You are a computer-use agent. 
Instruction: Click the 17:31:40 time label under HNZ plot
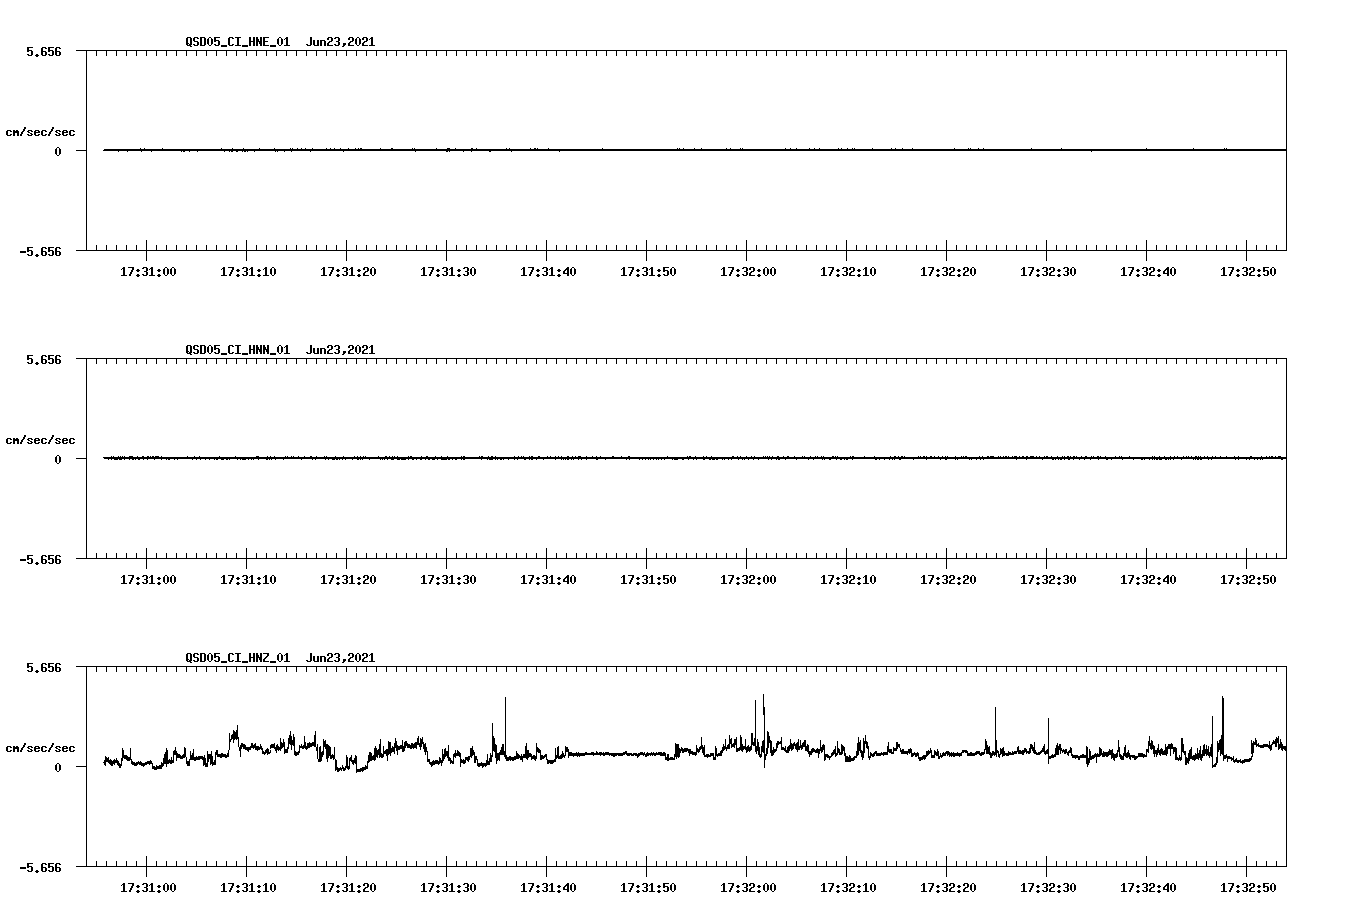click(x=548, y=887)
